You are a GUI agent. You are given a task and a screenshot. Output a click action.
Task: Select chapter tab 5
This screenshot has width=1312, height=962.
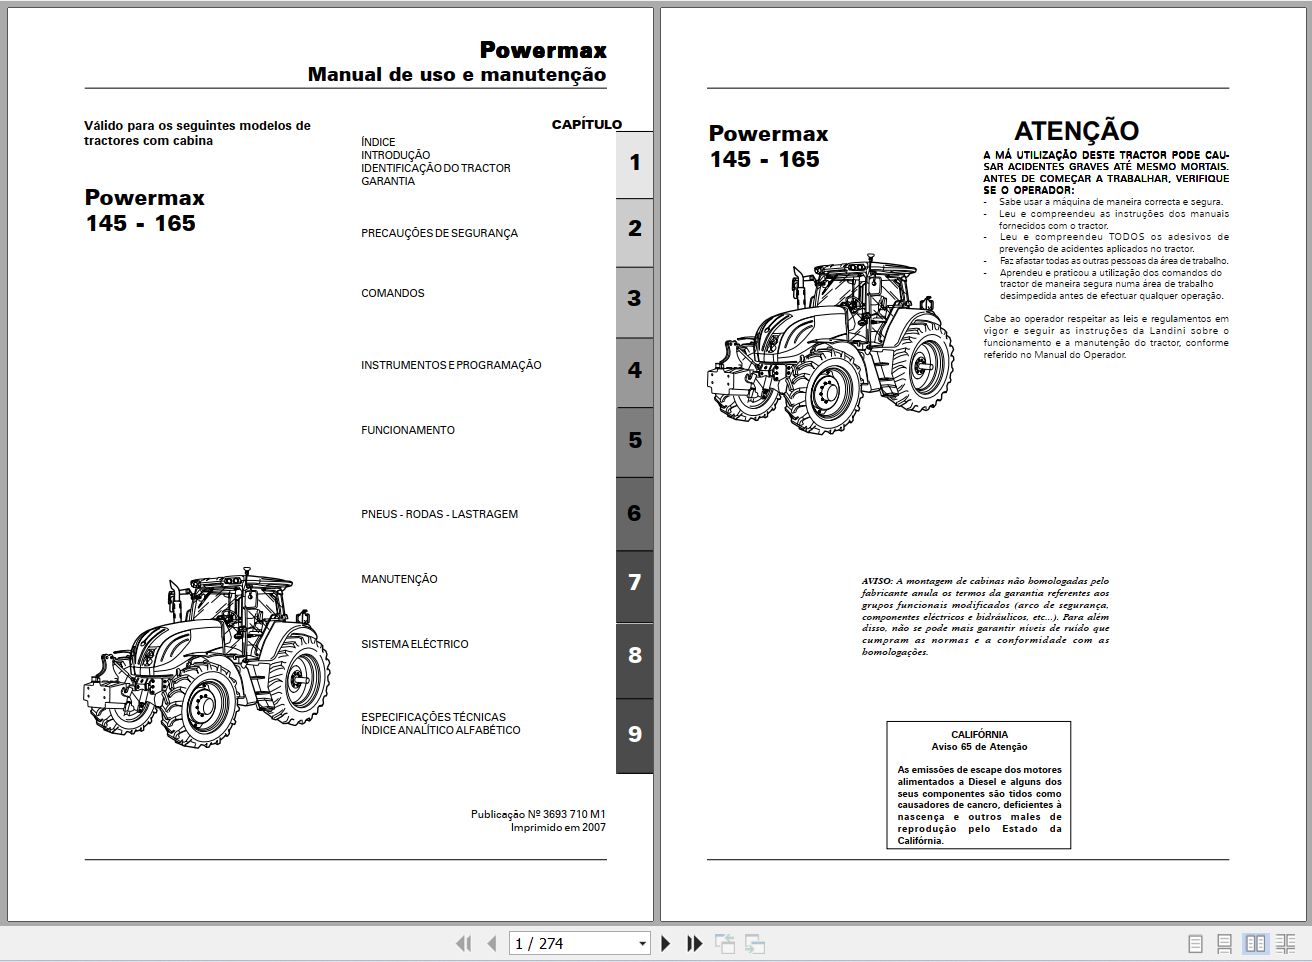(634, 441)
